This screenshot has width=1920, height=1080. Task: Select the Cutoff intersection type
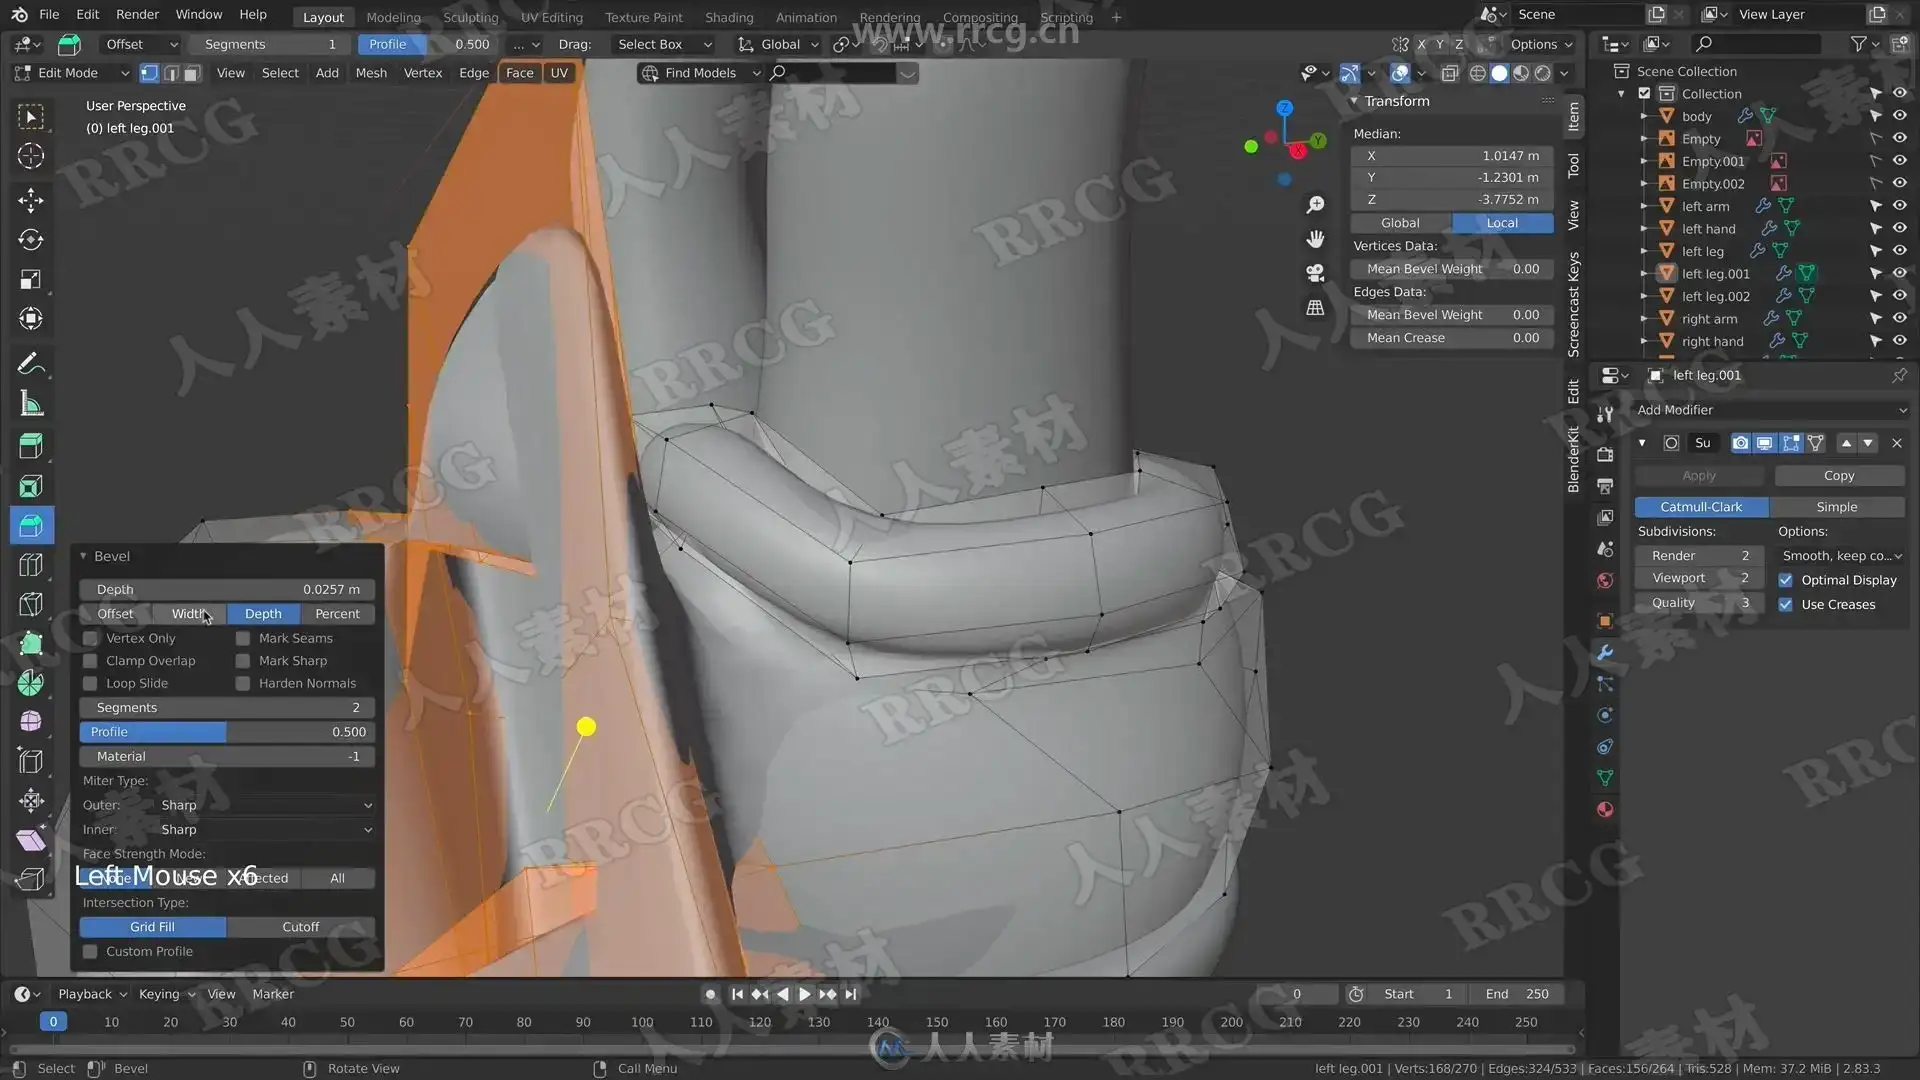click(x=300, y=927)
